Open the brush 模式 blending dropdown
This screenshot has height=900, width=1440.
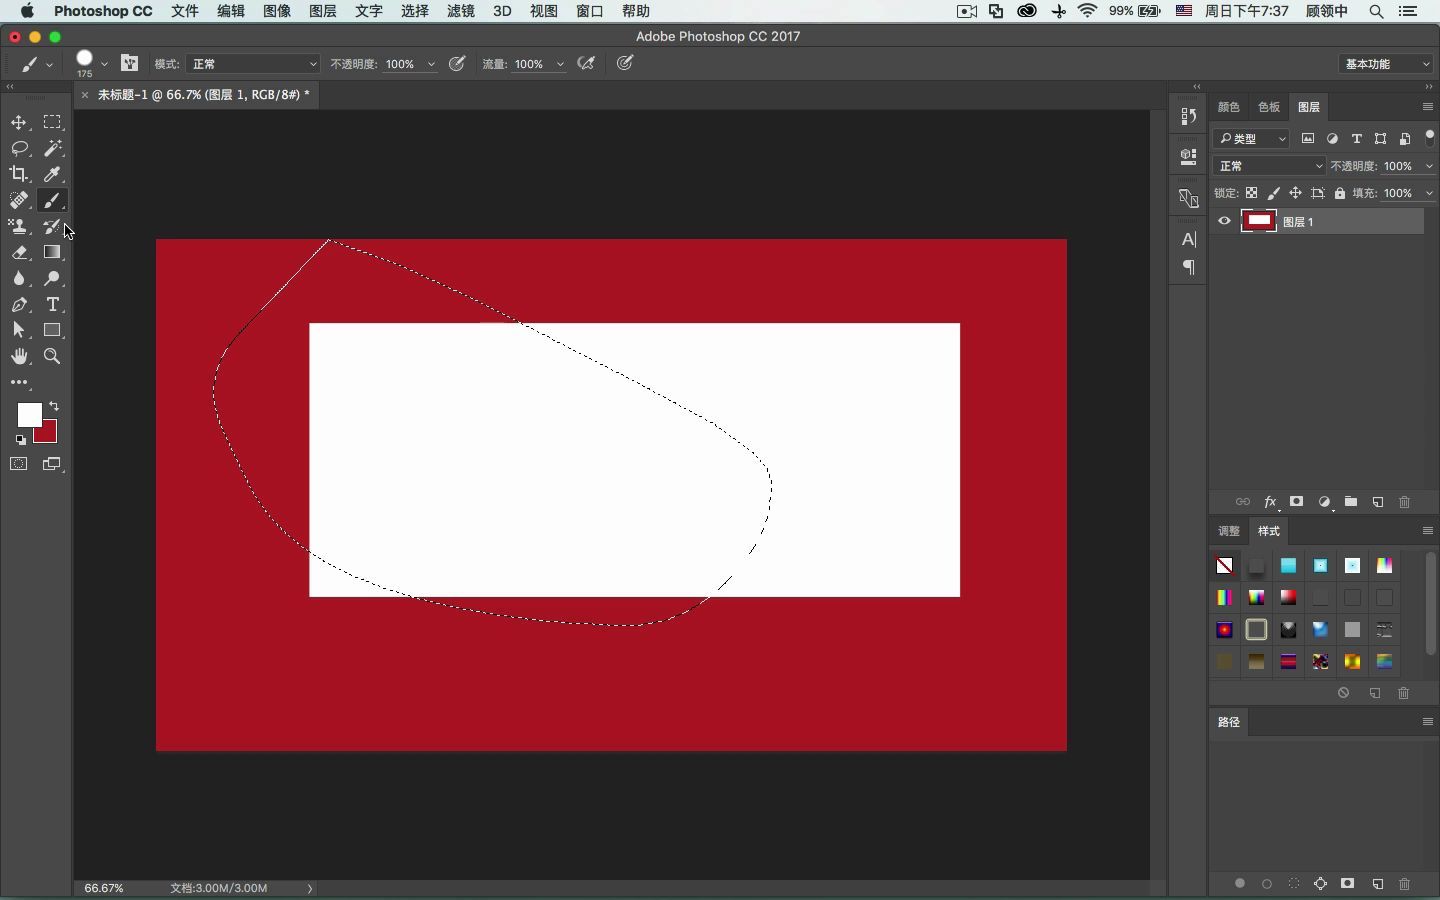point(252,63)
